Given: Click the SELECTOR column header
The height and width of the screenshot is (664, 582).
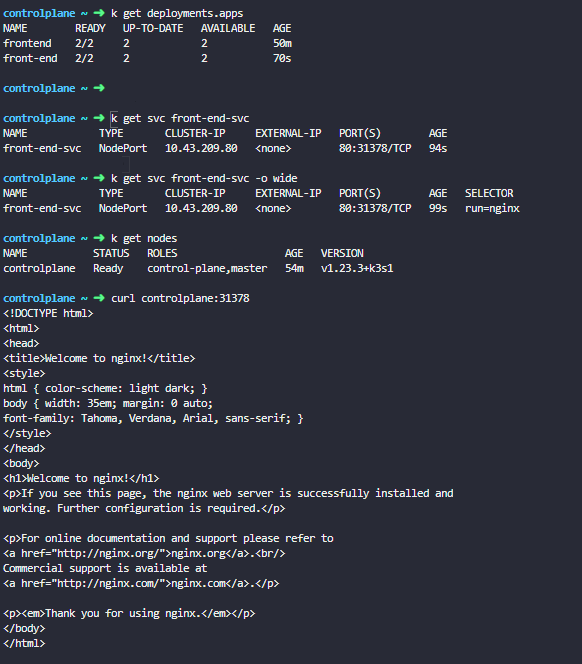Looking at the screenshot, I should point(489,194).
